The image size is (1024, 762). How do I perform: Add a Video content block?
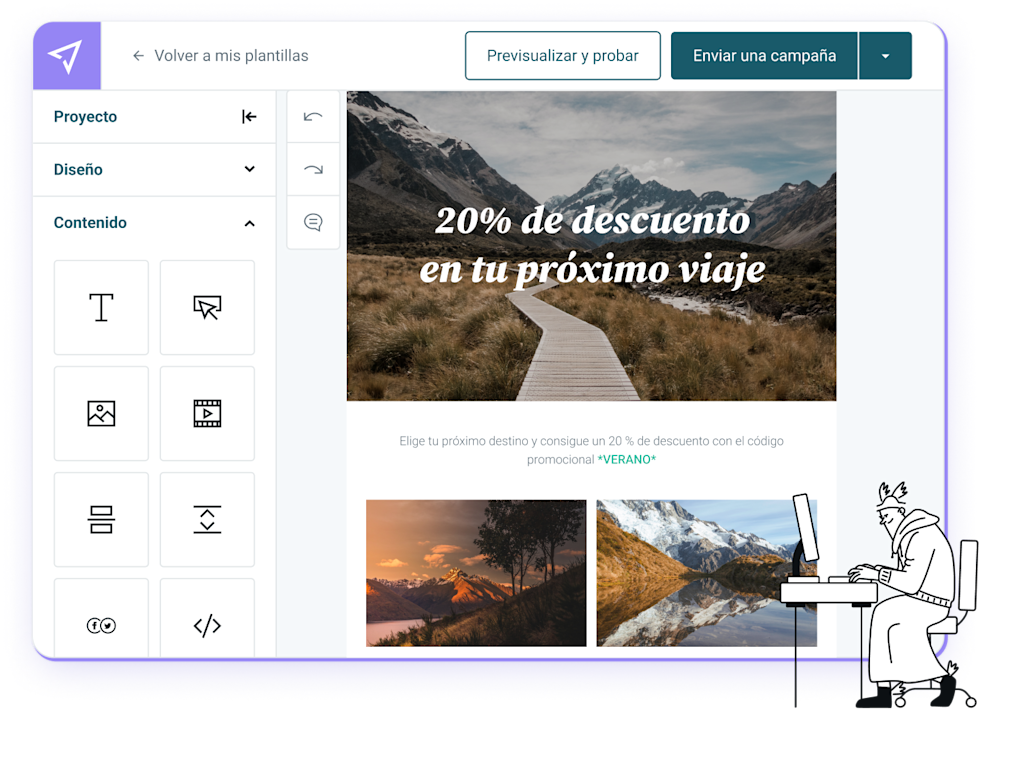coord(207,413)
